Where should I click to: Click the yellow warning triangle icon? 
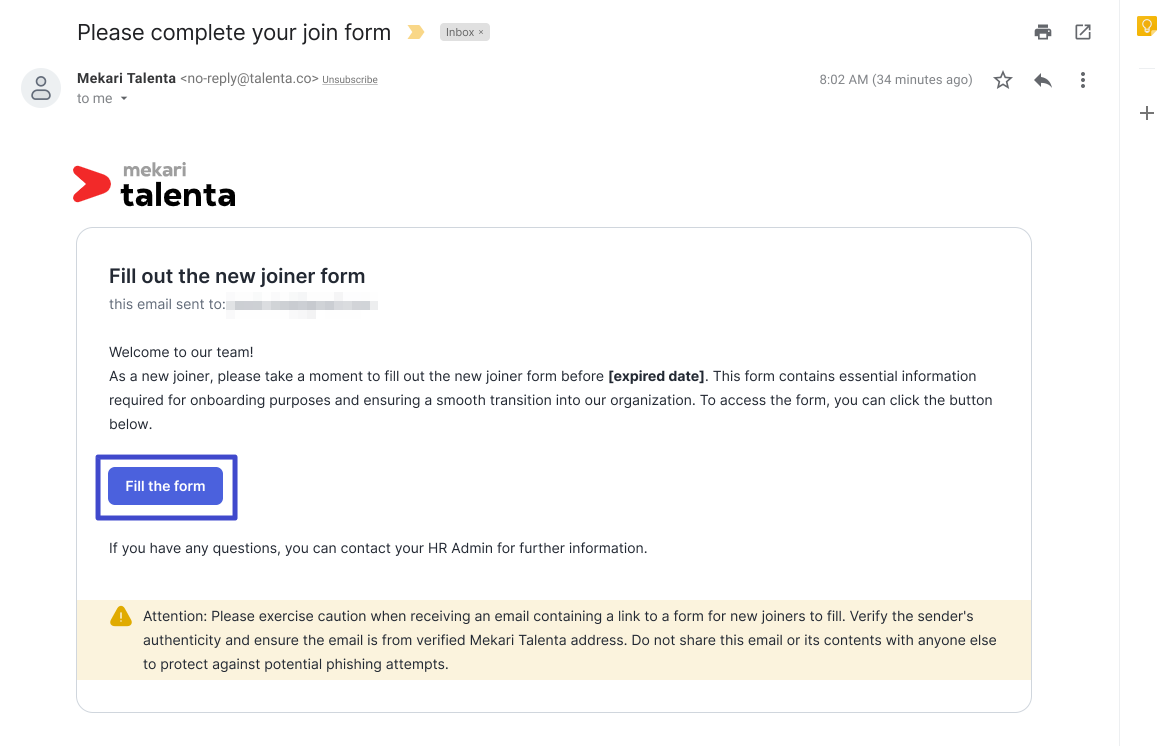coord(121,616)
